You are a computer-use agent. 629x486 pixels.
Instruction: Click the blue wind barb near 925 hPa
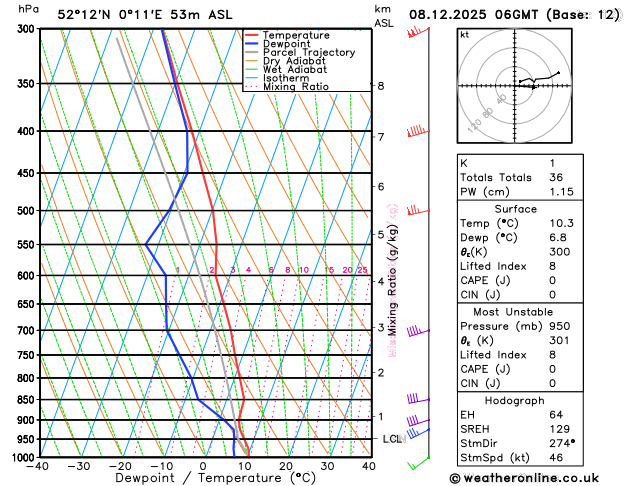tap(418, 433)
